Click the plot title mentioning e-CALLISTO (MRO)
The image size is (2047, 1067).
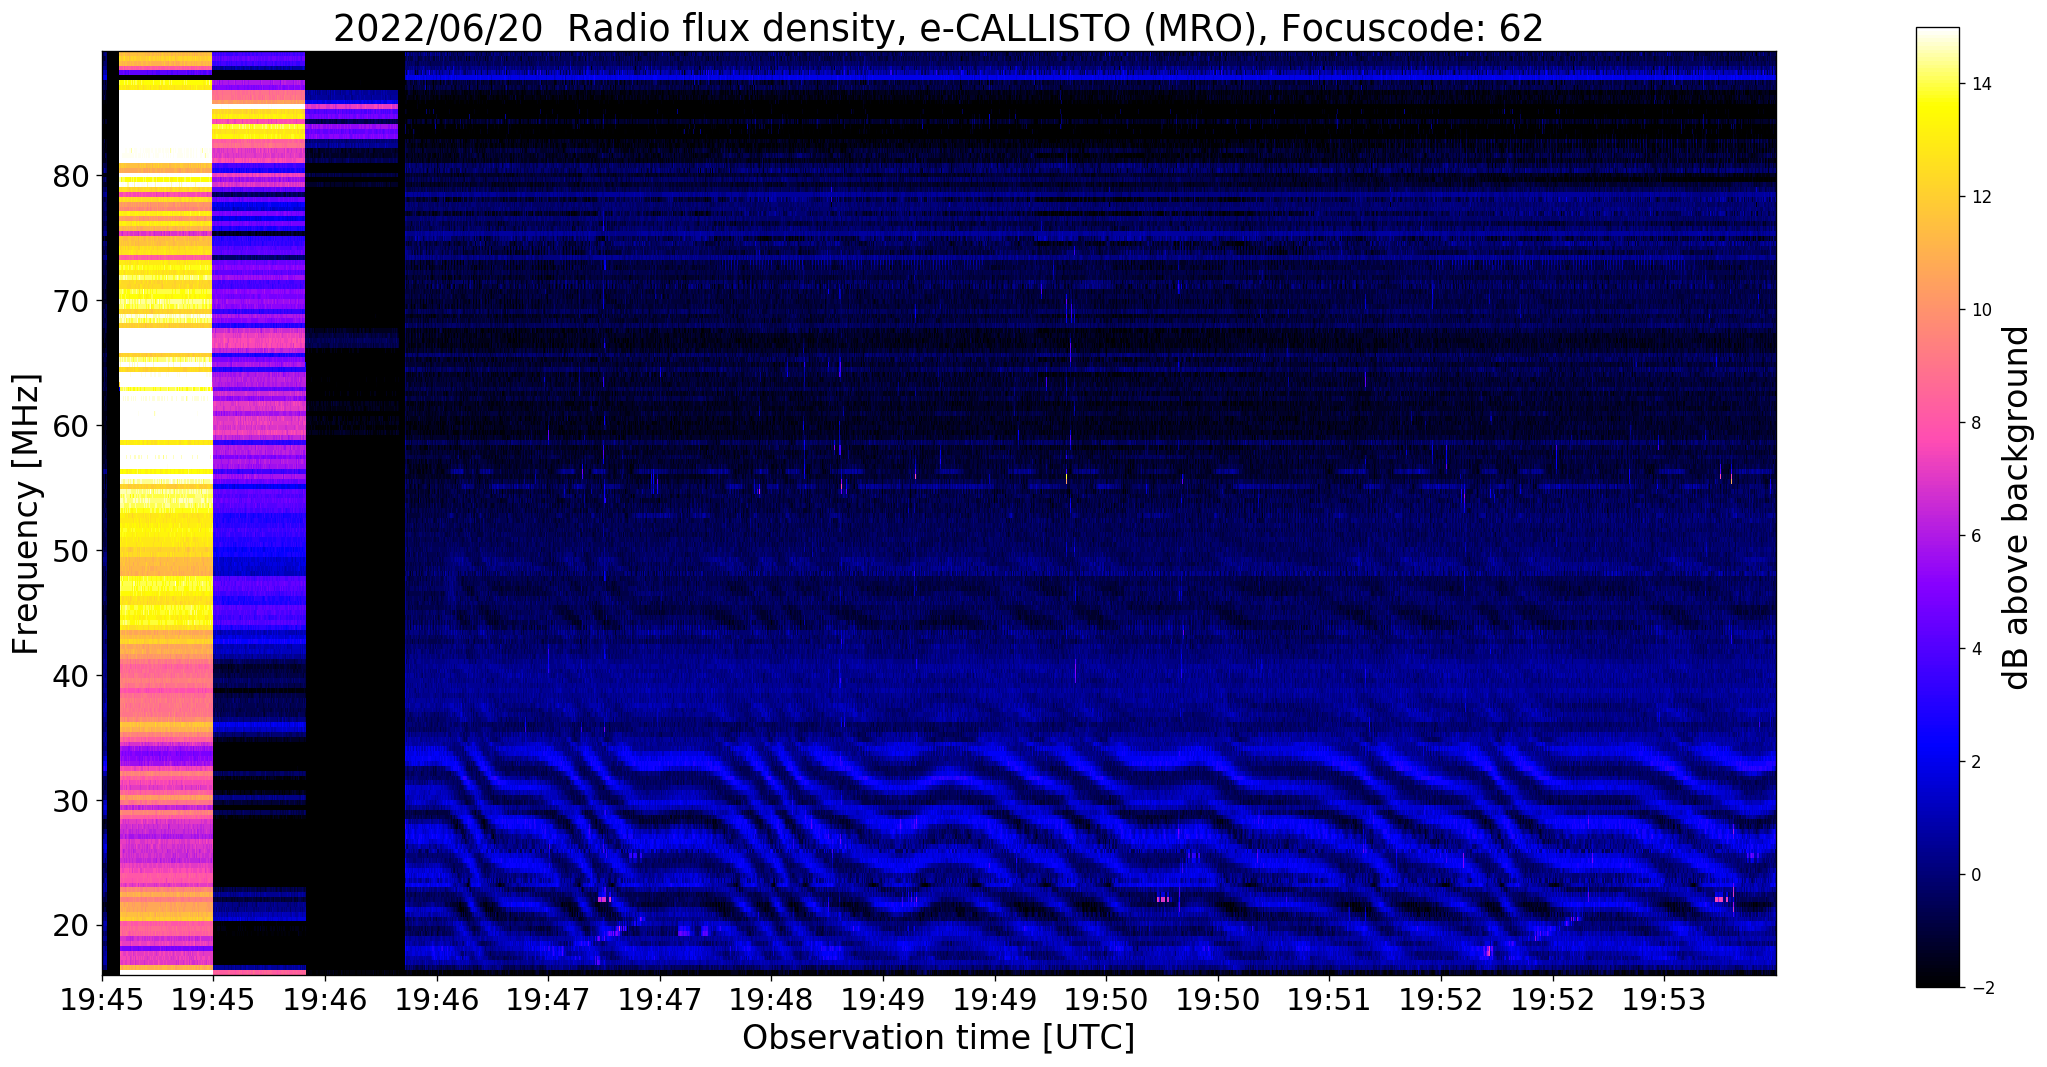(x=938, y=29)
